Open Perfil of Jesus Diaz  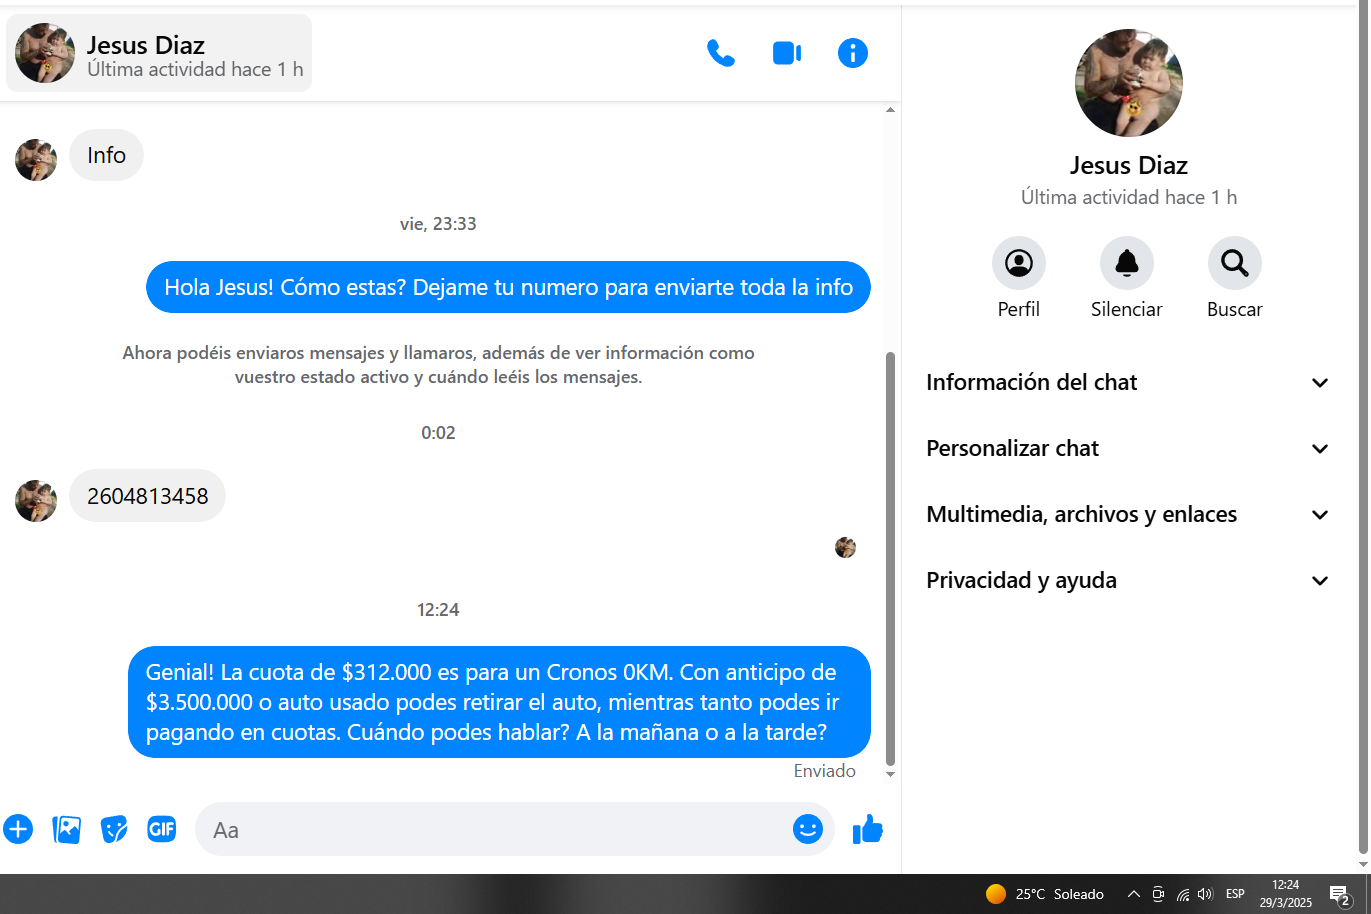point(1018,264)
